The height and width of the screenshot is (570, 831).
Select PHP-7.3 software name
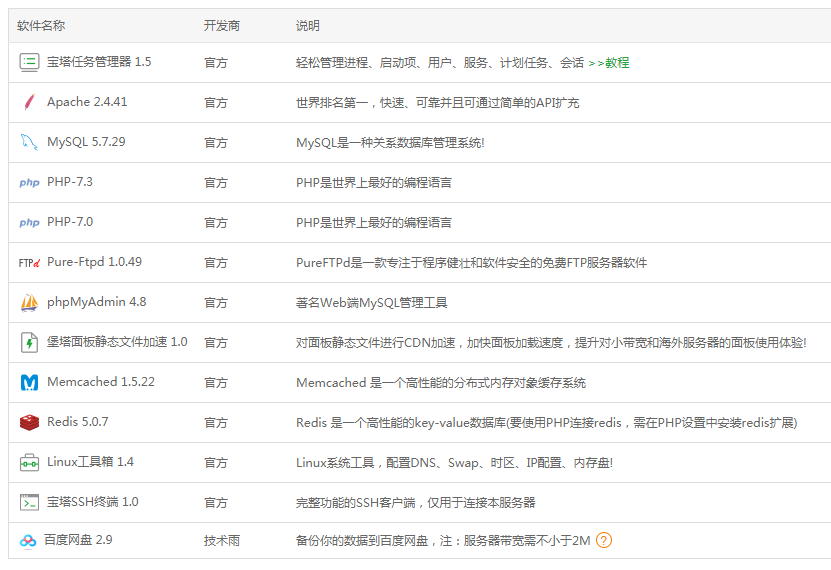(x=69, y=182)
